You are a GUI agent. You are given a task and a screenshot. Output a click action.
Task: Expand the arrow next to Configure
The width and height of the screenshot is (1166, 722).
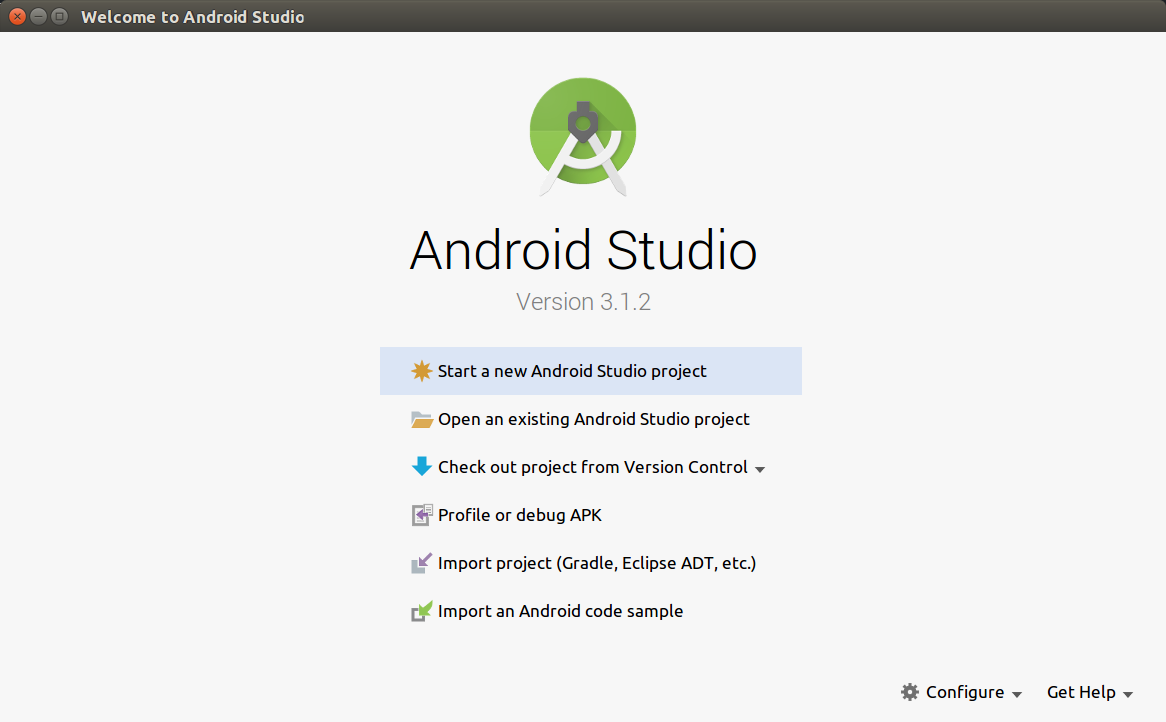(1017, 694)
